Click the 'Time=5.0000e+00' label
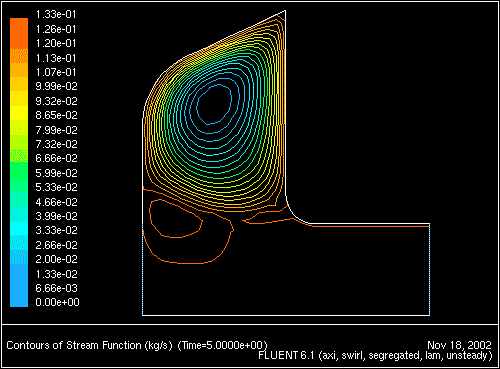The height and width of the screenshot is (369, 500). coord(223,345)
